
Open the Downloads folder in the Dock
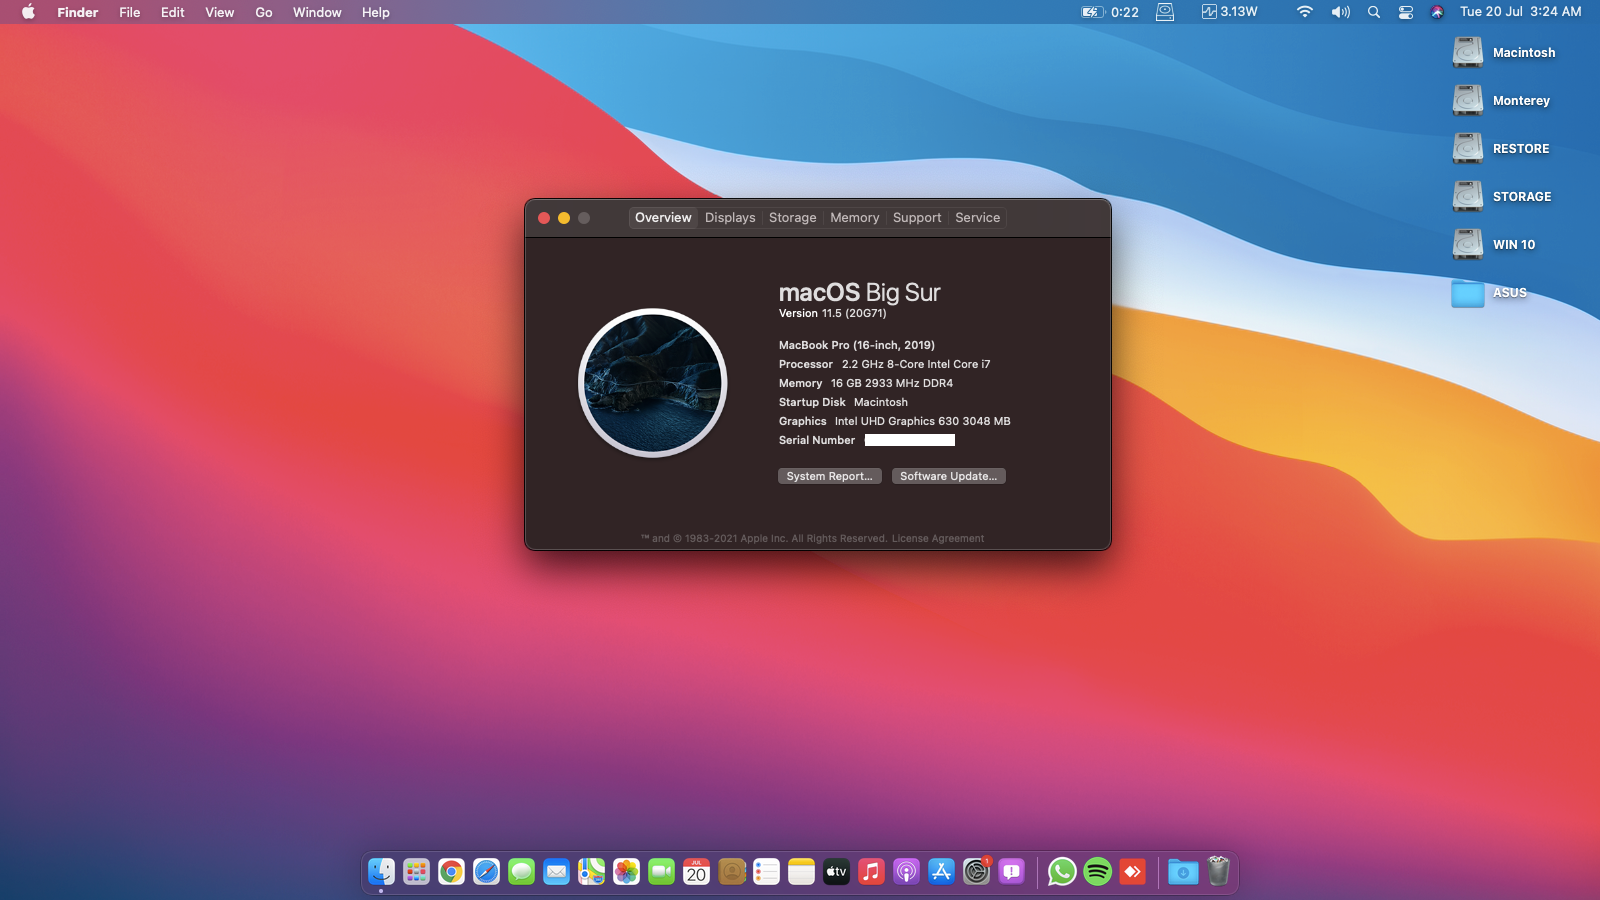point(1183,872)
